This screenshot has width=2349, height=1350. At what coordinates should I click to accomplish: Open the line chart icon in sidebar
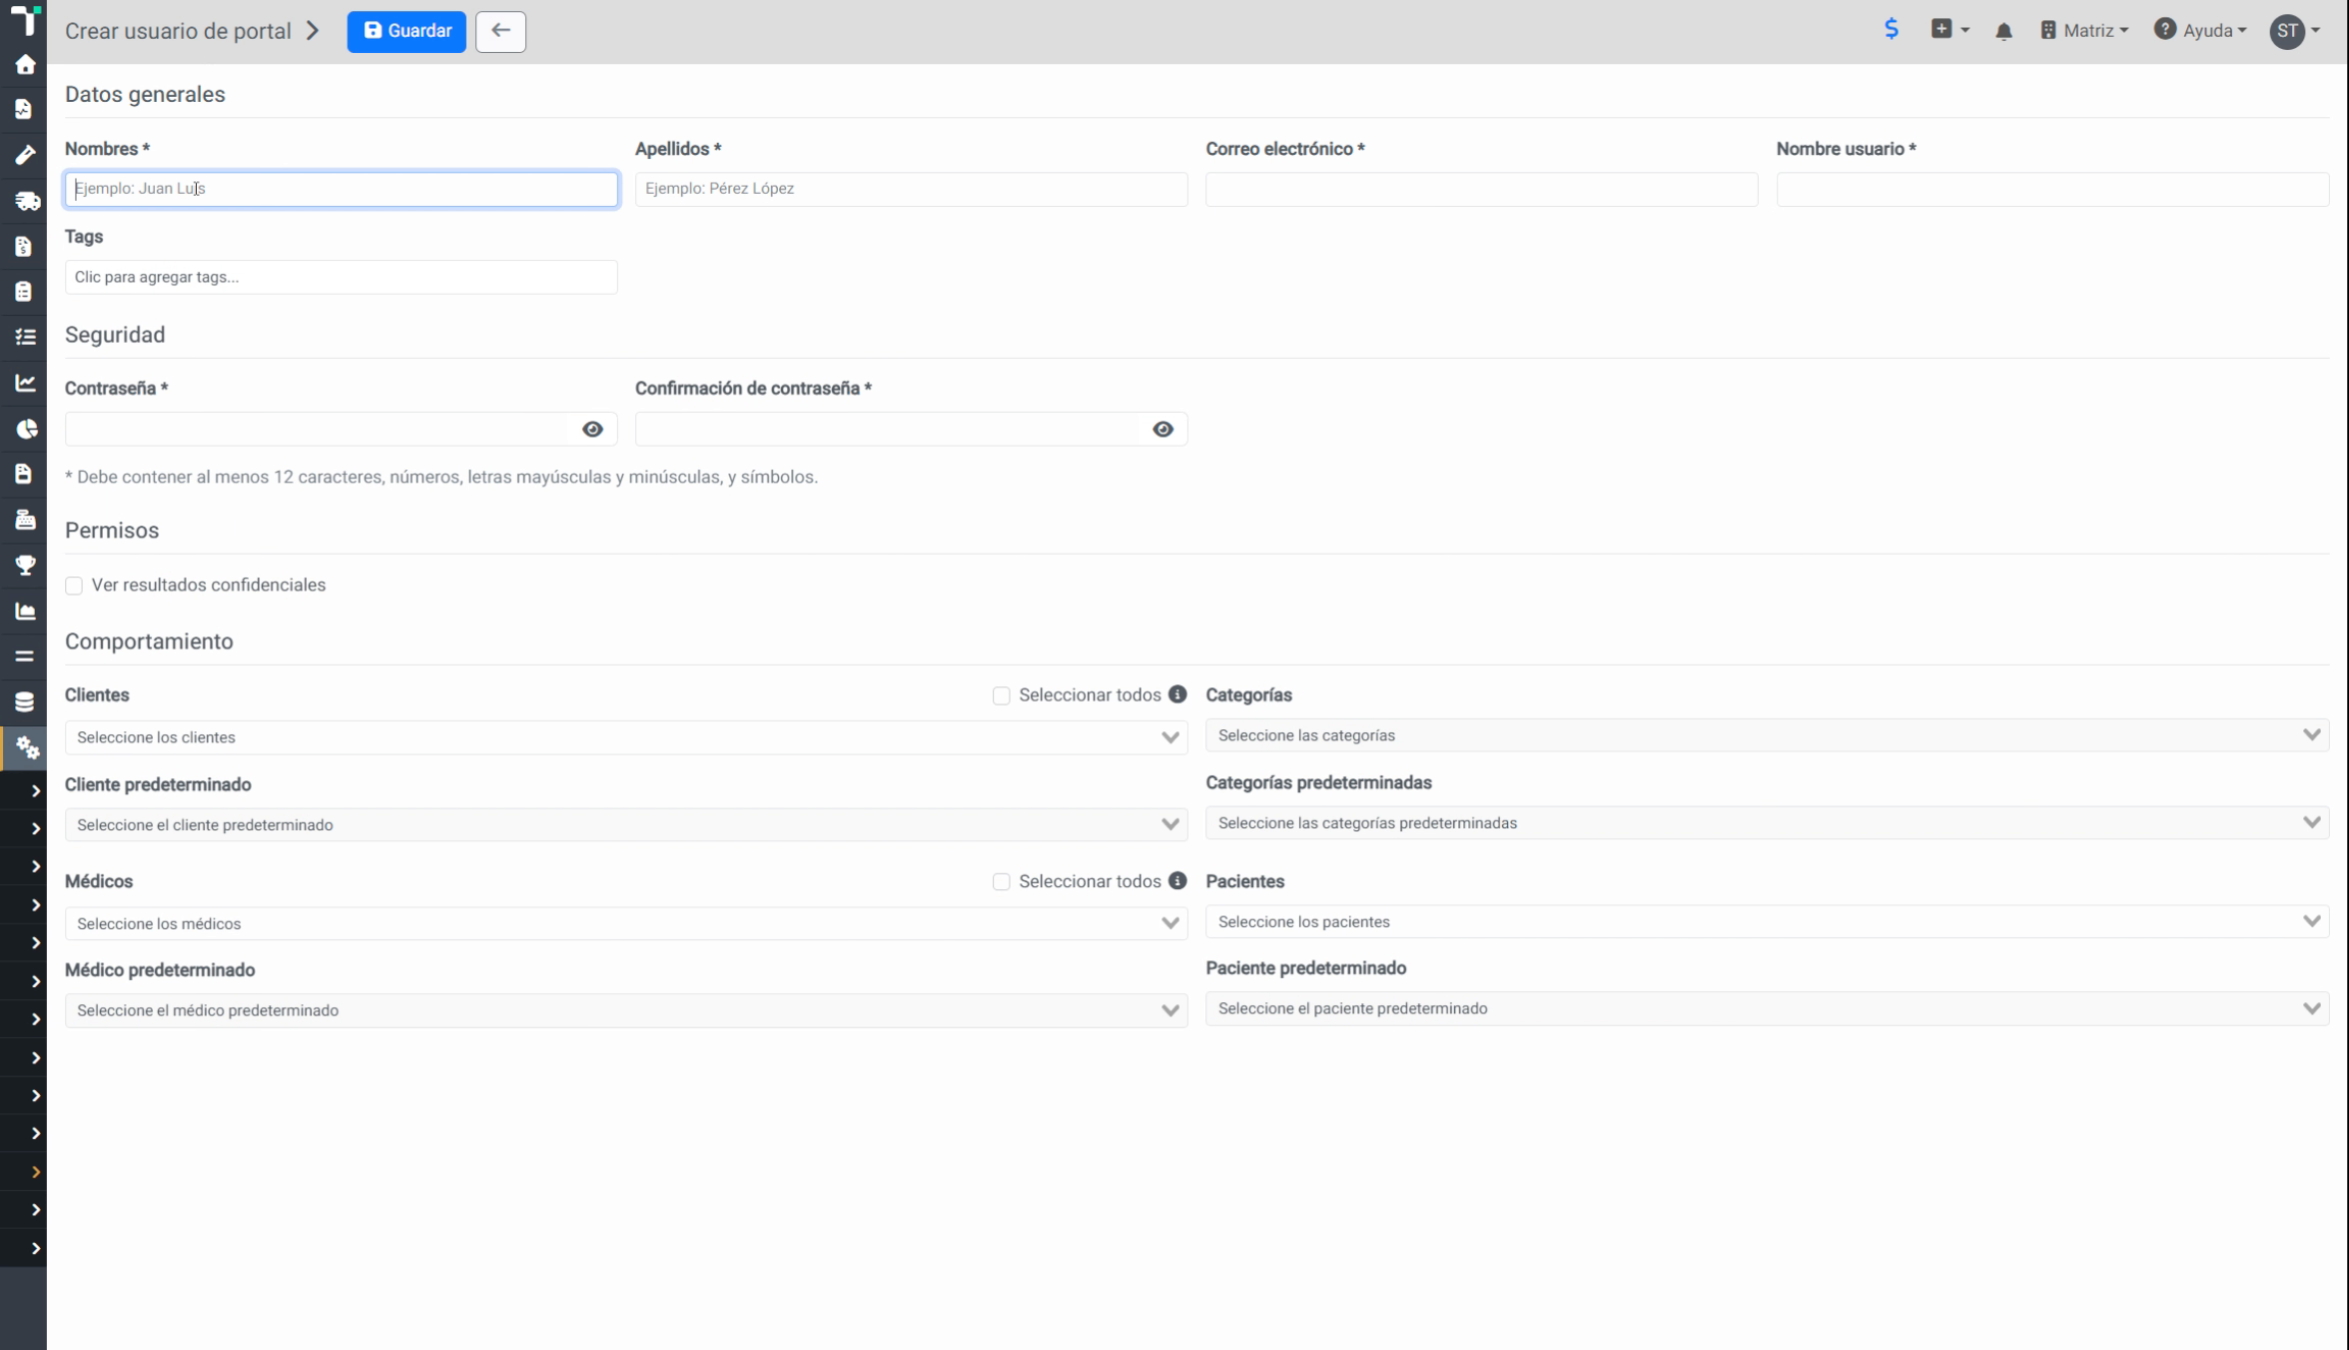tap(25, 383)
